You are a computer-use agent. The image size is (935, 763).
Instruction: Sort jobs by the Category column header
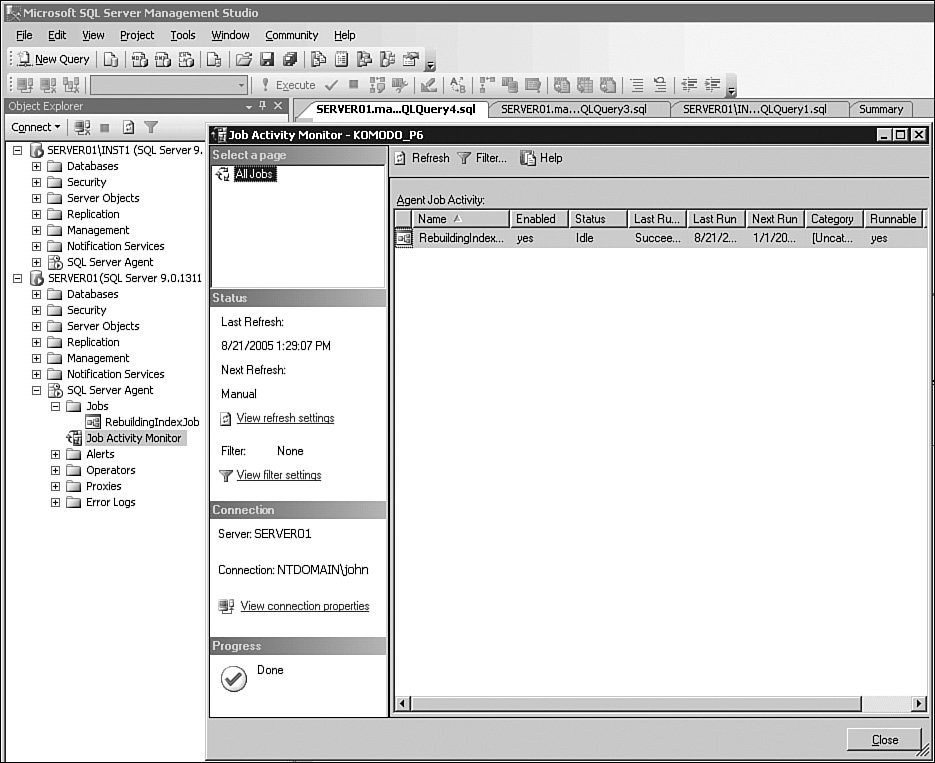tap(834, 219)
